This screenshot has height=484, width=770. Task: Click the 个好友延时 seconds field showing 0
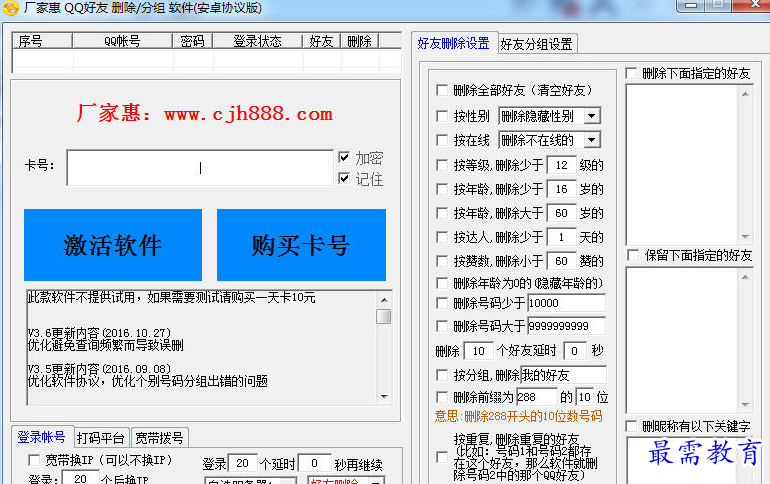575,350
